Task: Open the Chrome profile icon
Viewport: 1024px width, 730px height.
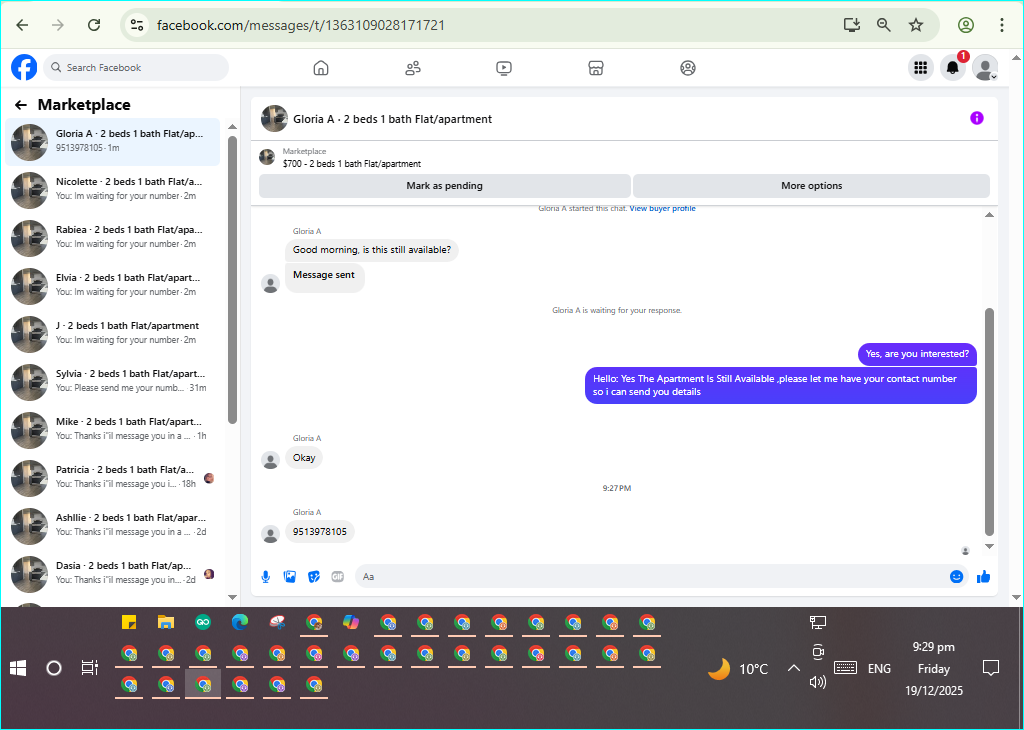Action: (966, 25)
